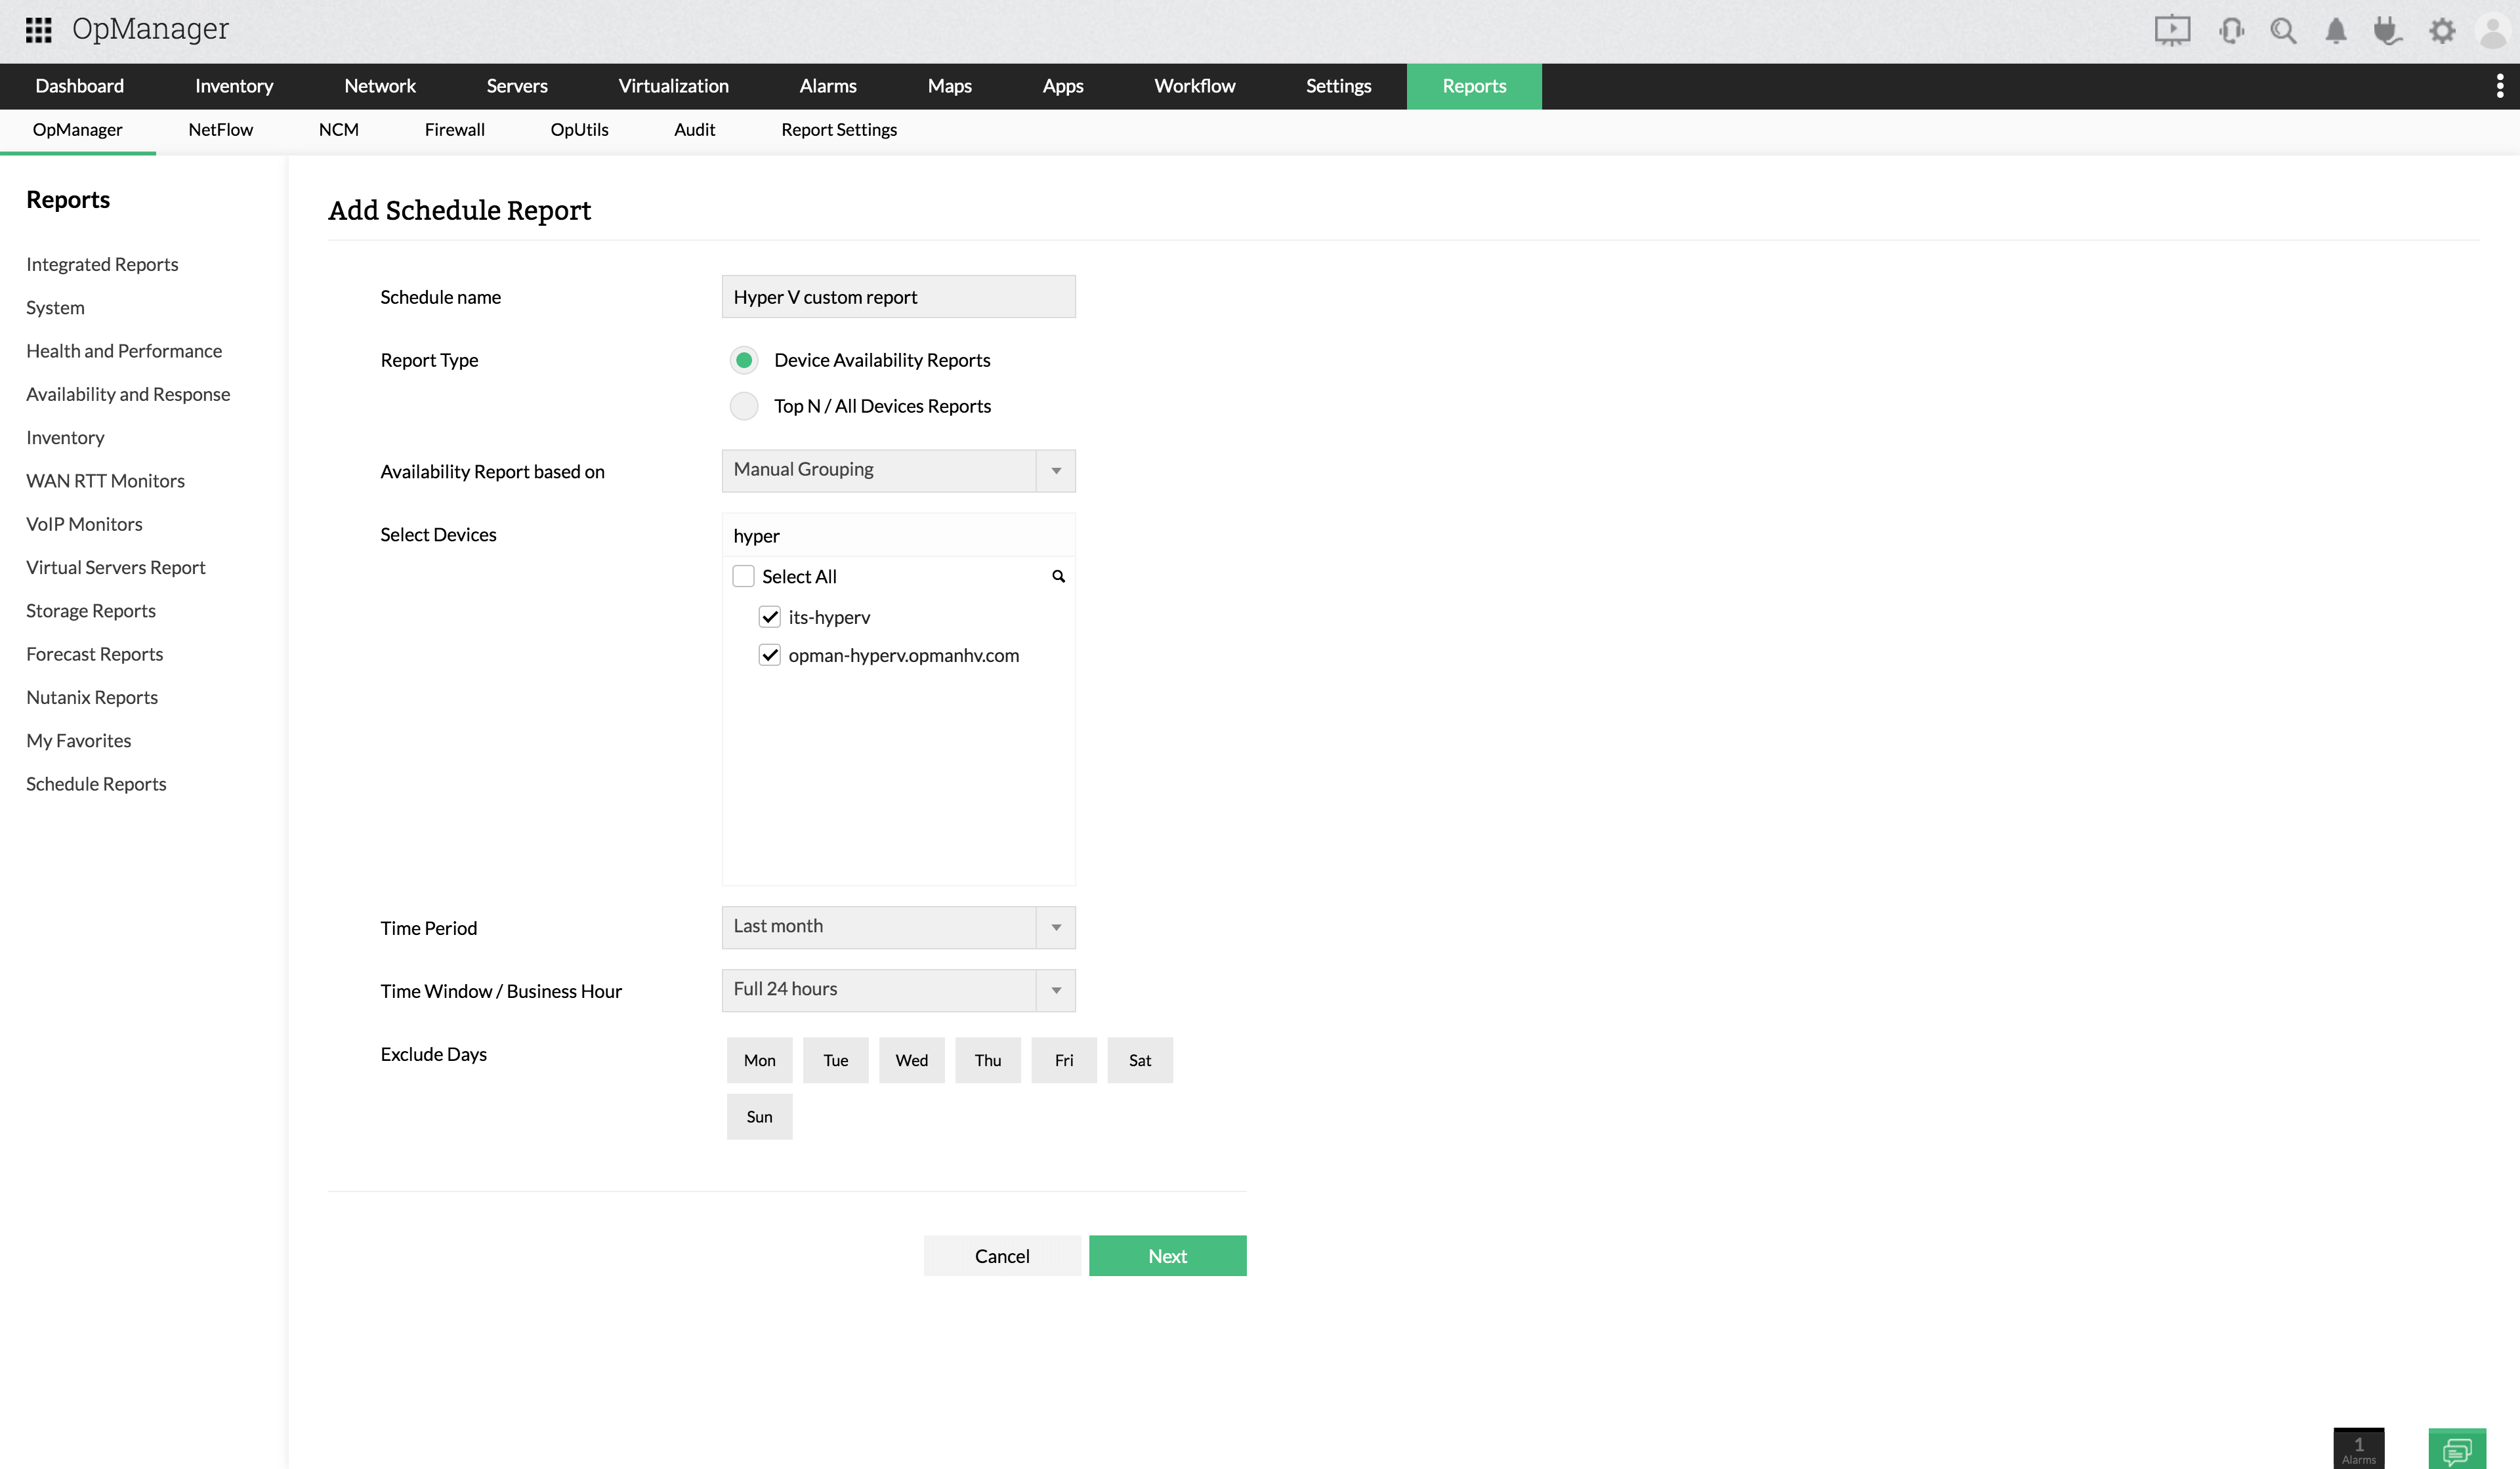2520x1469 pixels.
Task: Uncheck the its-hyperv device checkbox
Action: [x=769, y=617]
